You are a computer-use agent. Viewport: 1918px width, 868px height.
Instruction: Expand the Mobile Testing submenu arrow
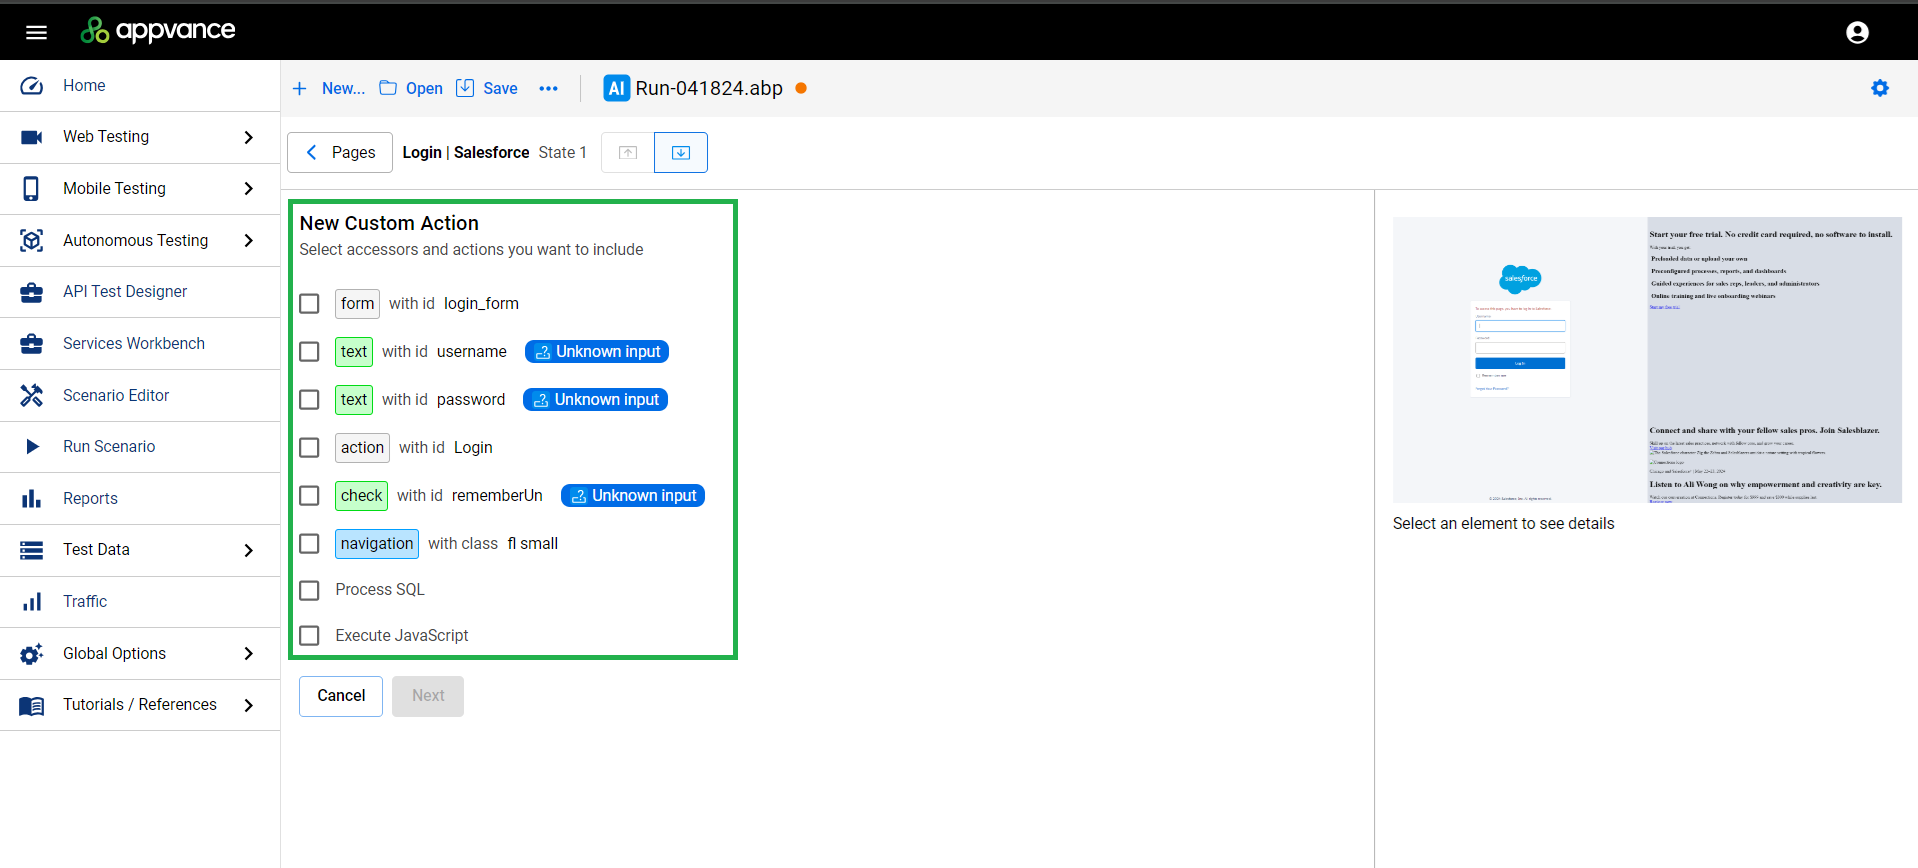[x=249, y=189]
